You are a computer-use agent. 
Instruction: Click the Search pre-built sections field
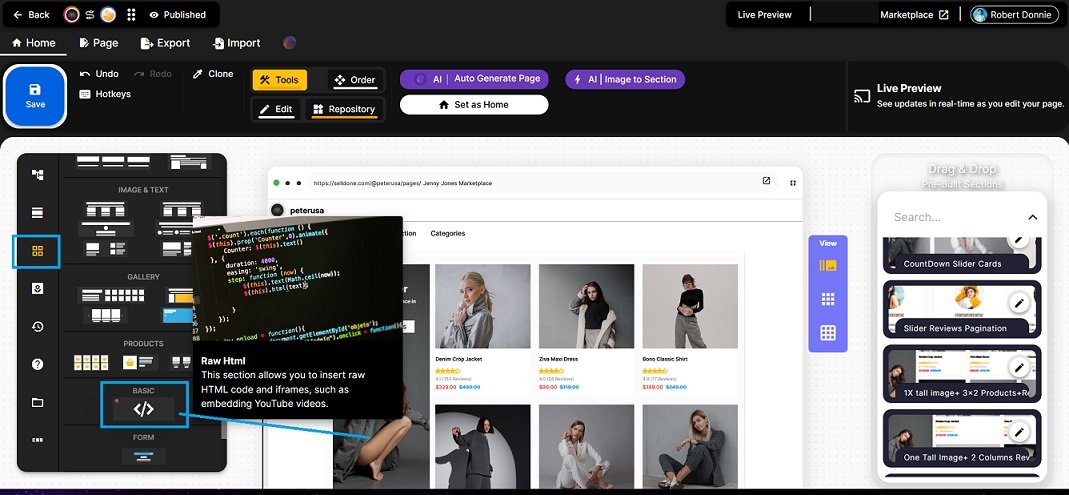click(954, 217)
